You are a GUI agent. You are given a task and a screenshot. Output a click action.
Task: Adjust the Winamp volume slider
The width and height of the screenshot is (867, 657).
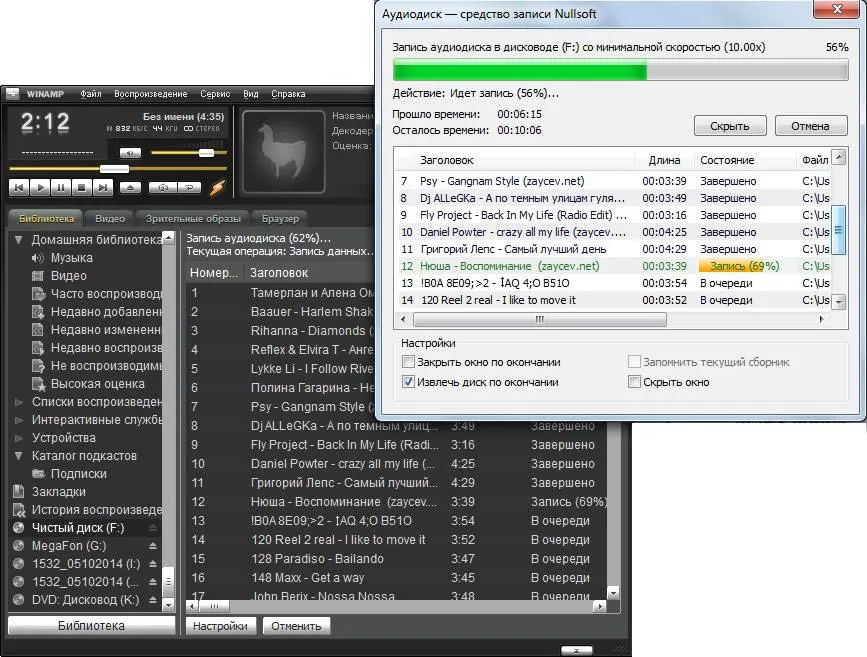tap(206, 153)
